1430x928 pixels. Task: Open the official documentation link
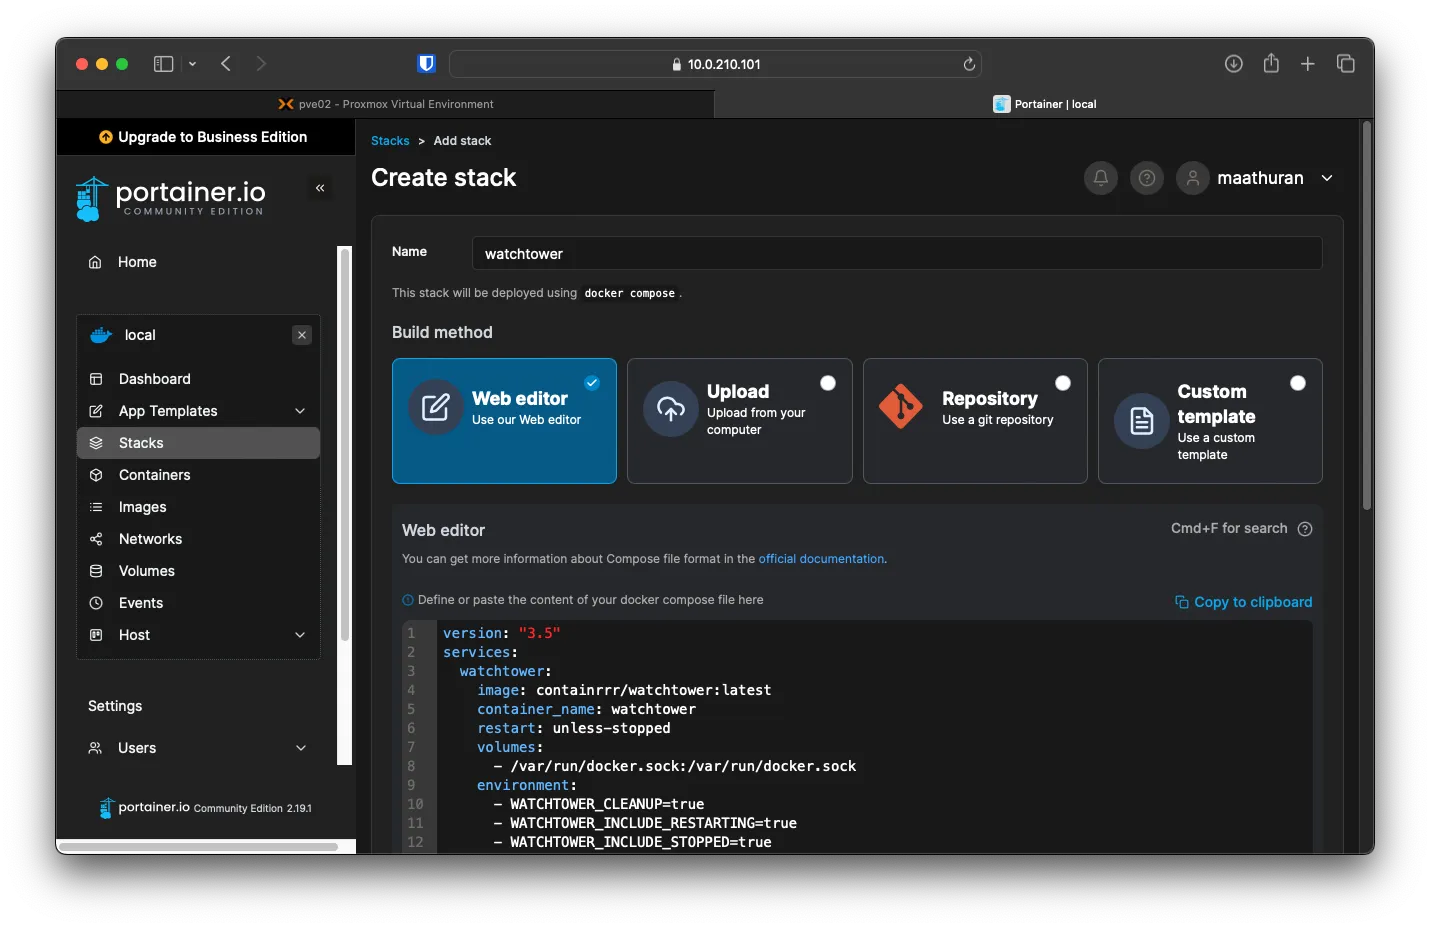[821, 559]
